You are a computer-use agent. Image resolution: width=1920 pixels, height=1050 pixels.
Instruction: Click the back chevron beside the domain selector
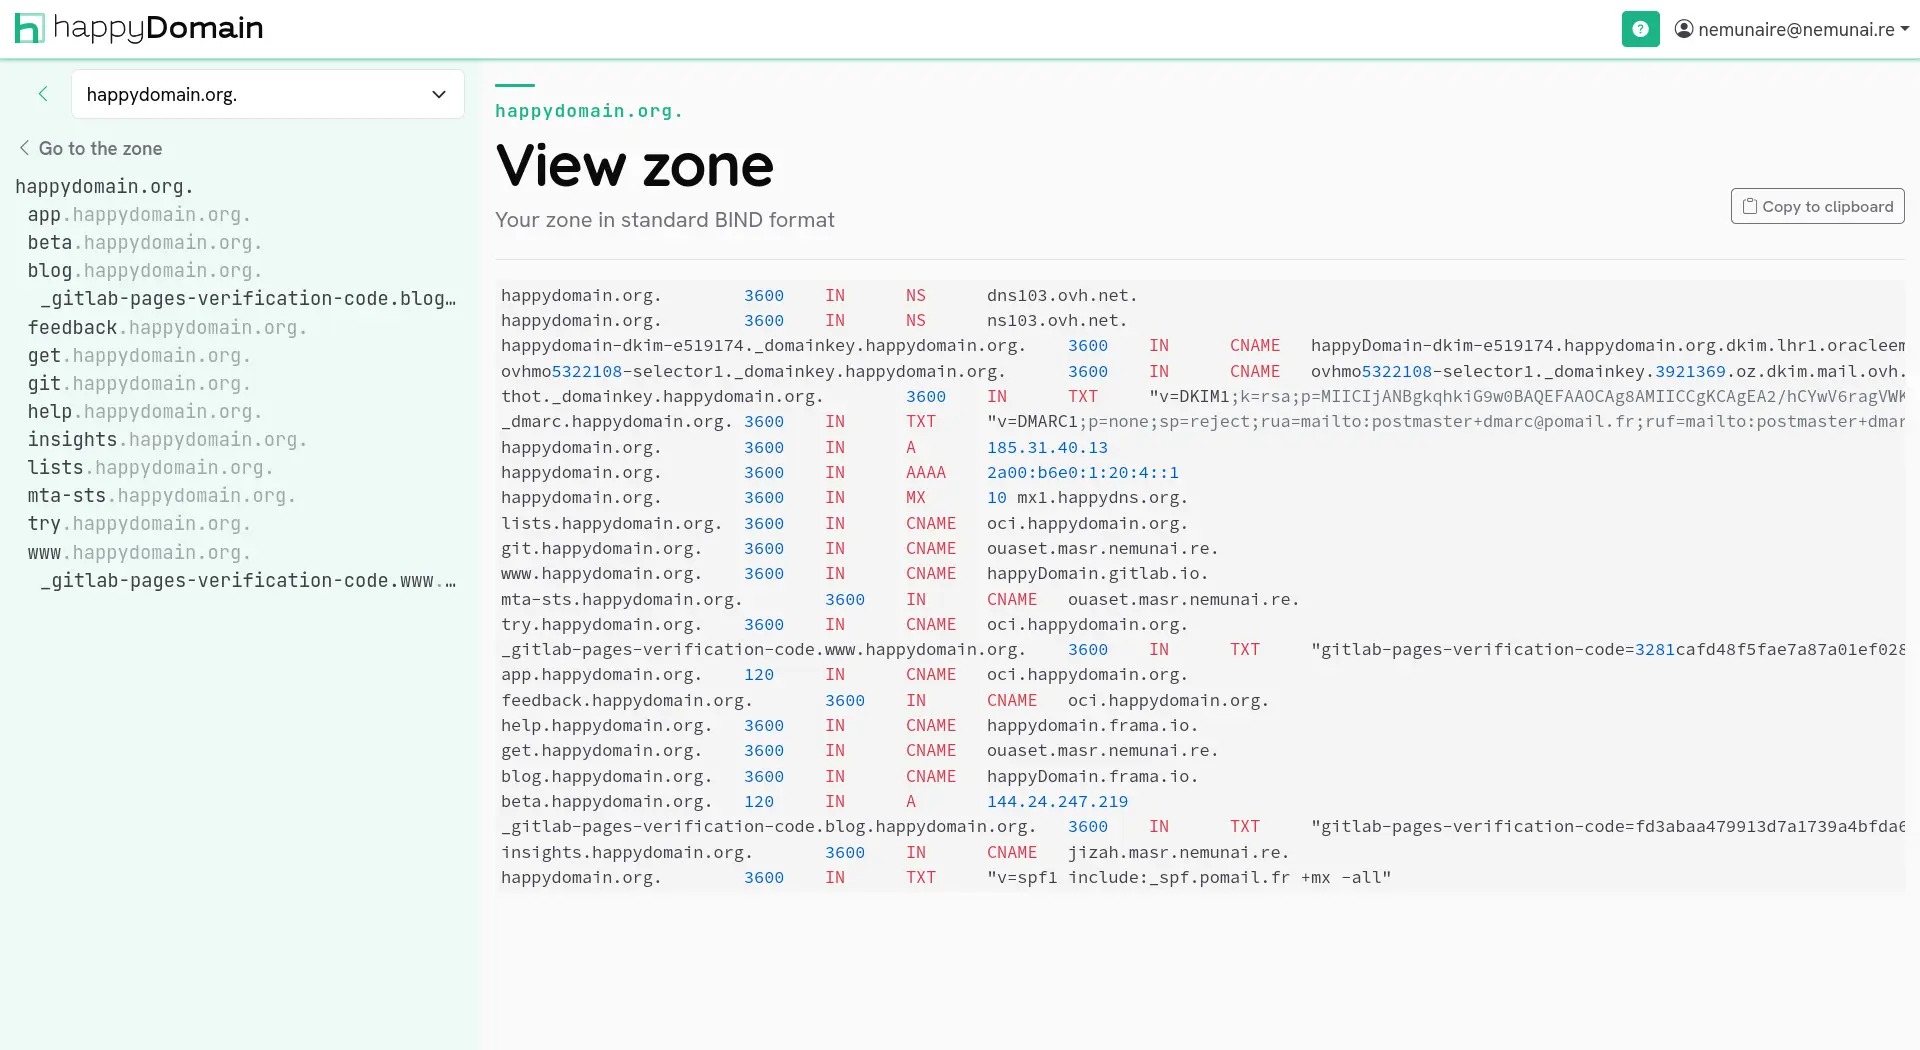43,94
